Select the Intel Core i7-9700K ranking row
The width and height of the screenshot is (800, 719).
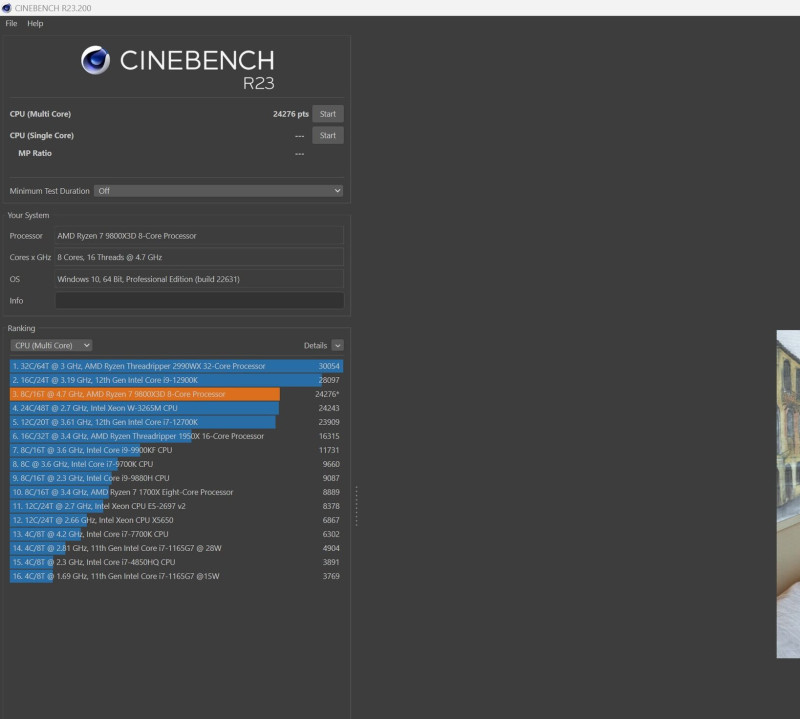point(177,464)
